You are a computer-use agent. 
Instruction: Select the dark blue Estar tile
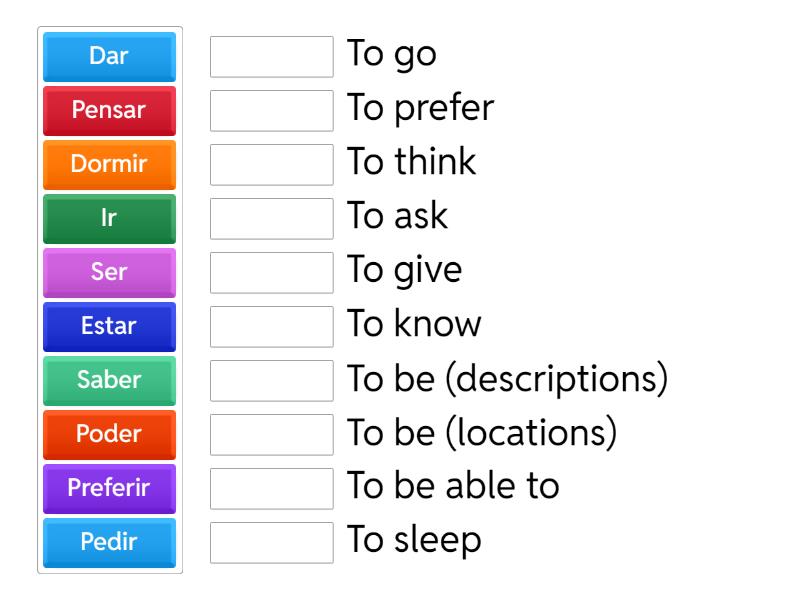tap(108, 327)
